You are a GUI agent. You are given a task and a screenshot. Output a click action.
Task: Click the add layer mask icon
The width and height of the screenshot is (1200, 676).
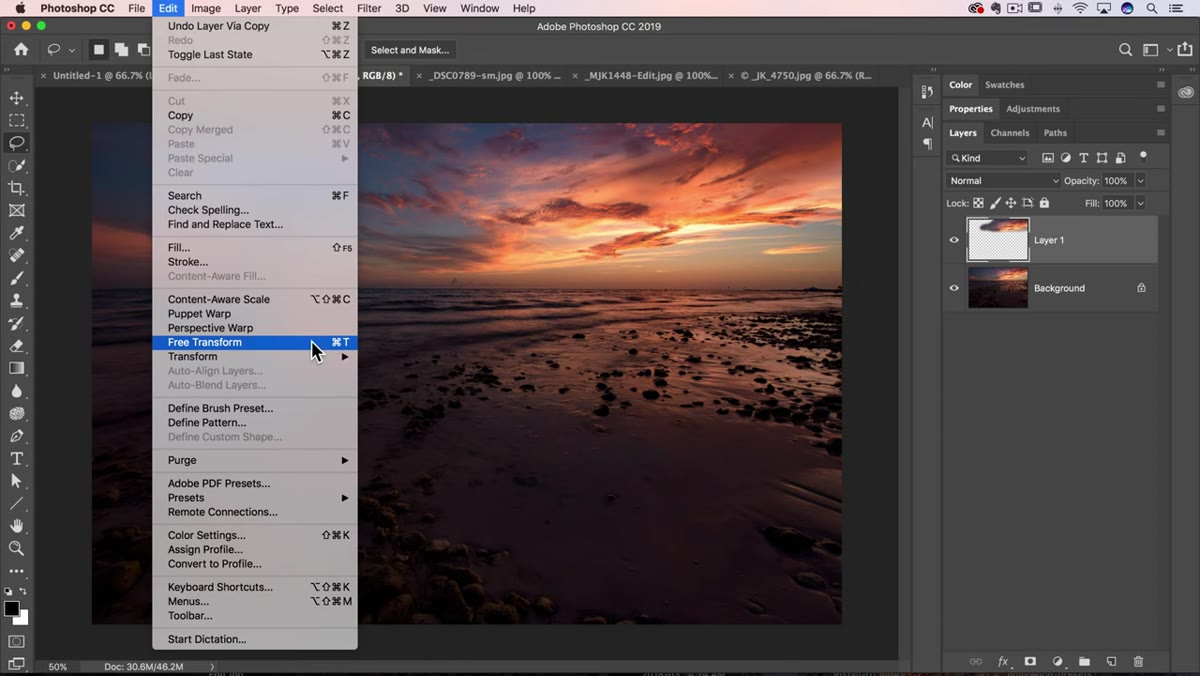point(1030,661)
